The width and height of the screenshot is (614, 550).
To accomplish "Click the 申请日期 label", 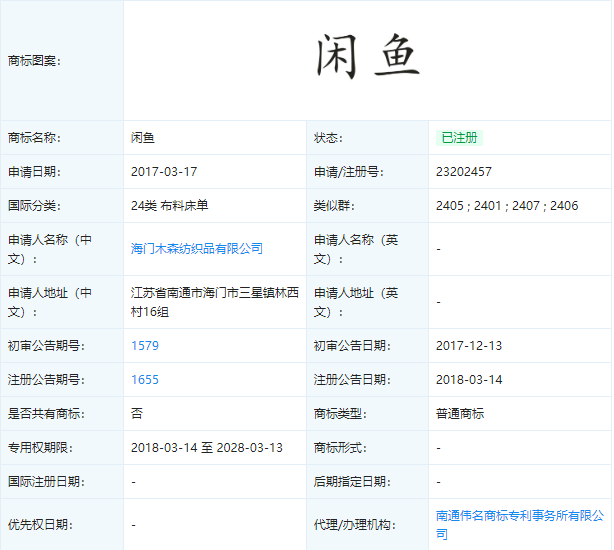I will (34, 172).
